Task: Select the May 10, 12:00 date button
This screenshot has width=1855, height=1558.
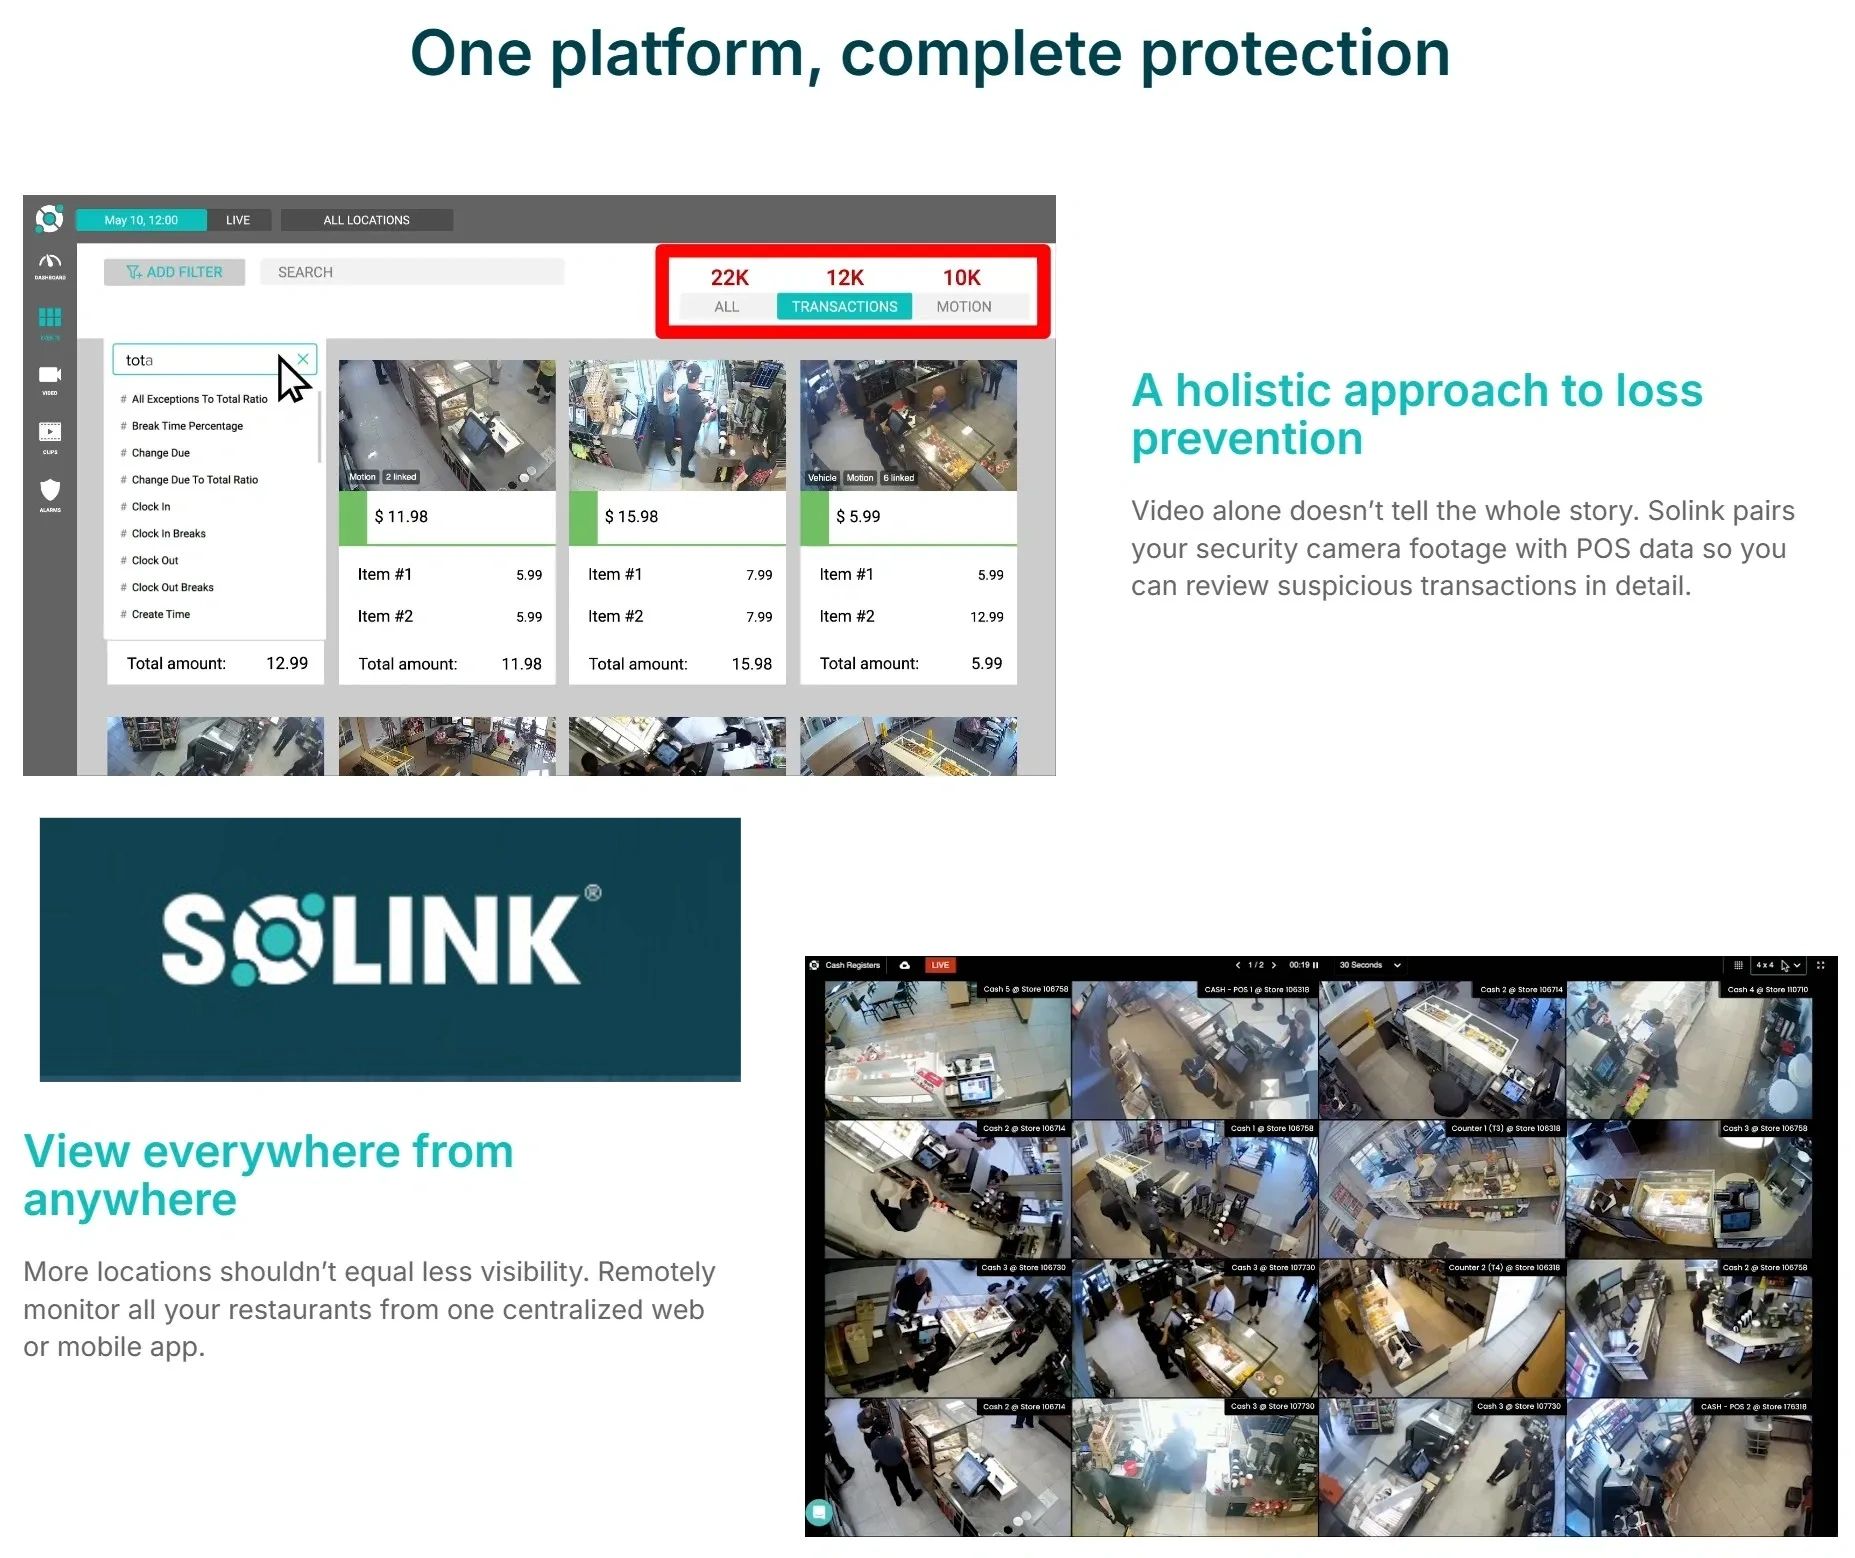Action: (x=141, y=220)
